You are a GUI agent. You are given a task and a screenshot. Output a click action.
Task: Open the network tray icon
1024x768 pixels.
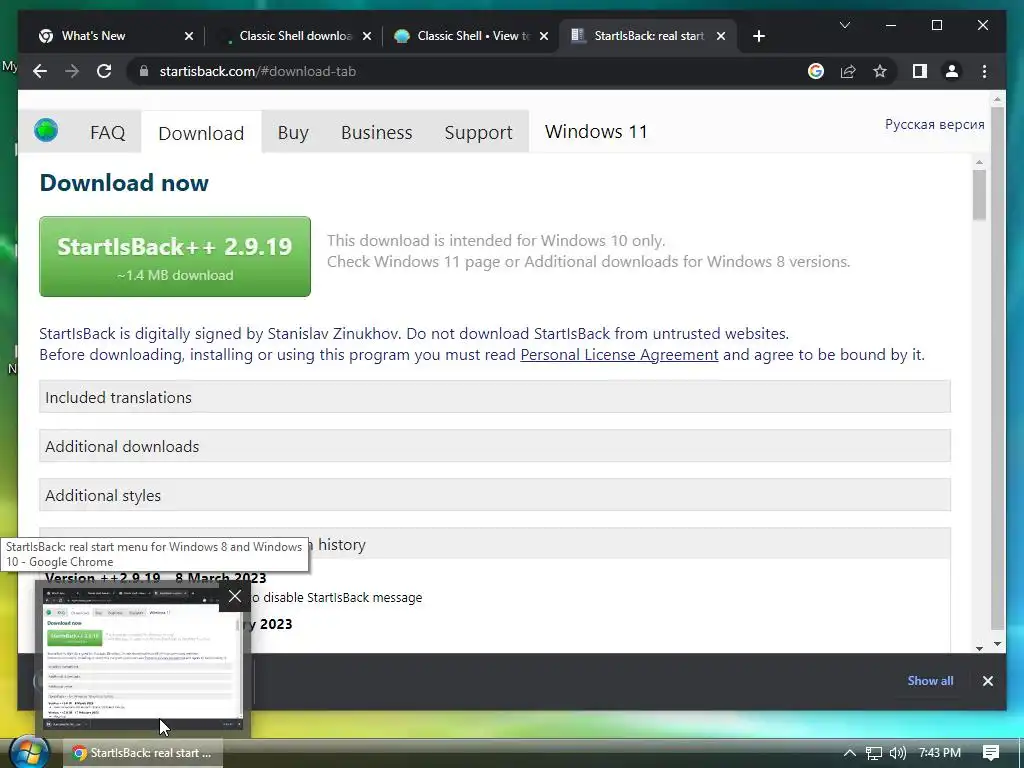coord(874,753)
